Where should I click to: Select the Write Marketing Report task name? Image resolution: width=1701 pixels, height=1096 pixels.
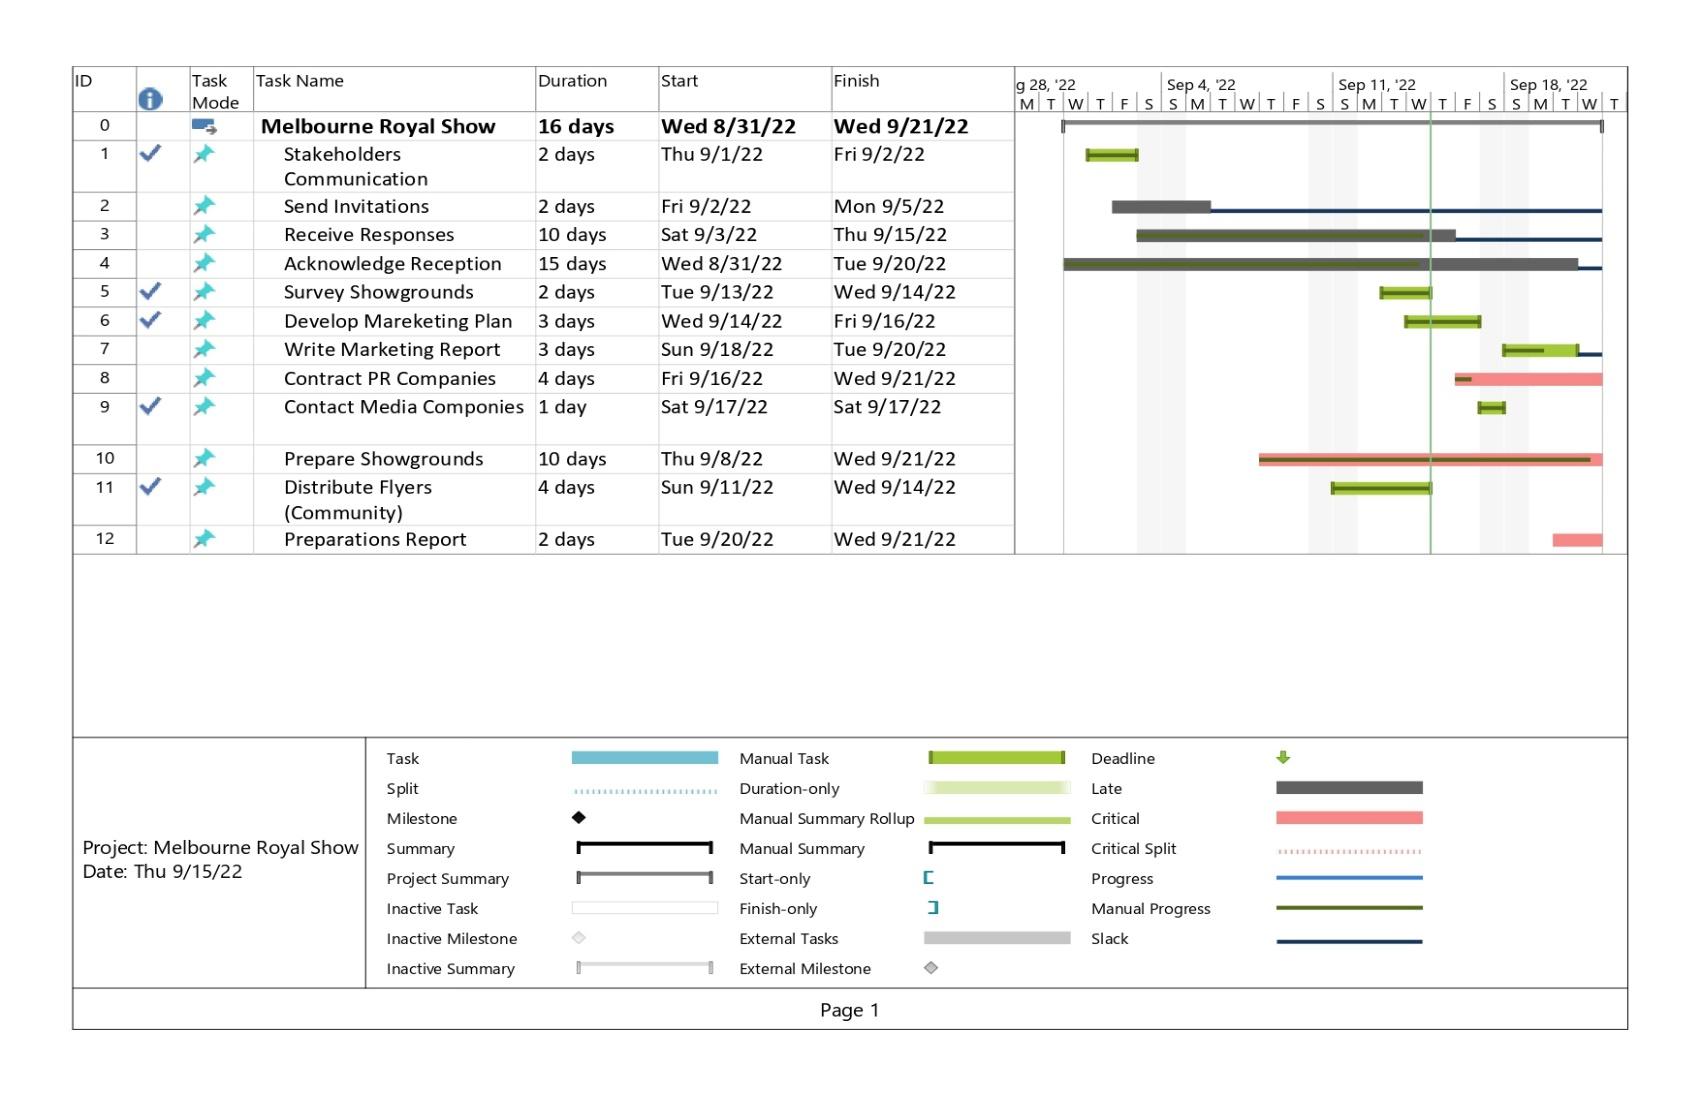pos(392,349)
